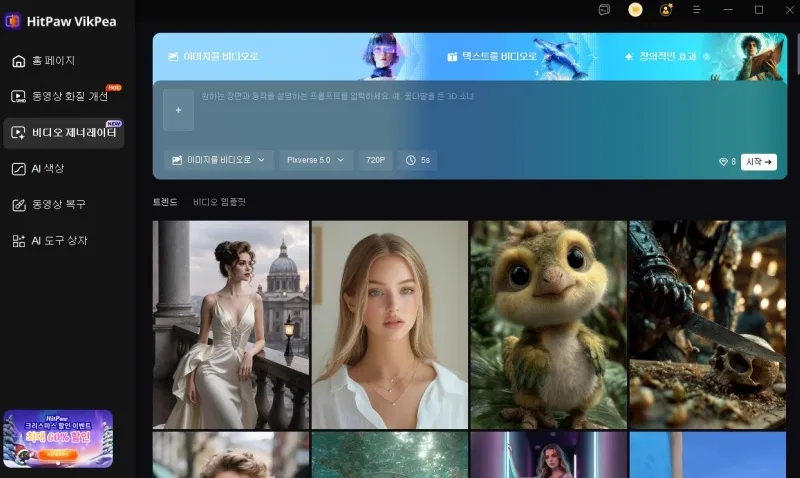Add an image with the plus box
This screenshot has width=800, height=478.
click(178, 110)
